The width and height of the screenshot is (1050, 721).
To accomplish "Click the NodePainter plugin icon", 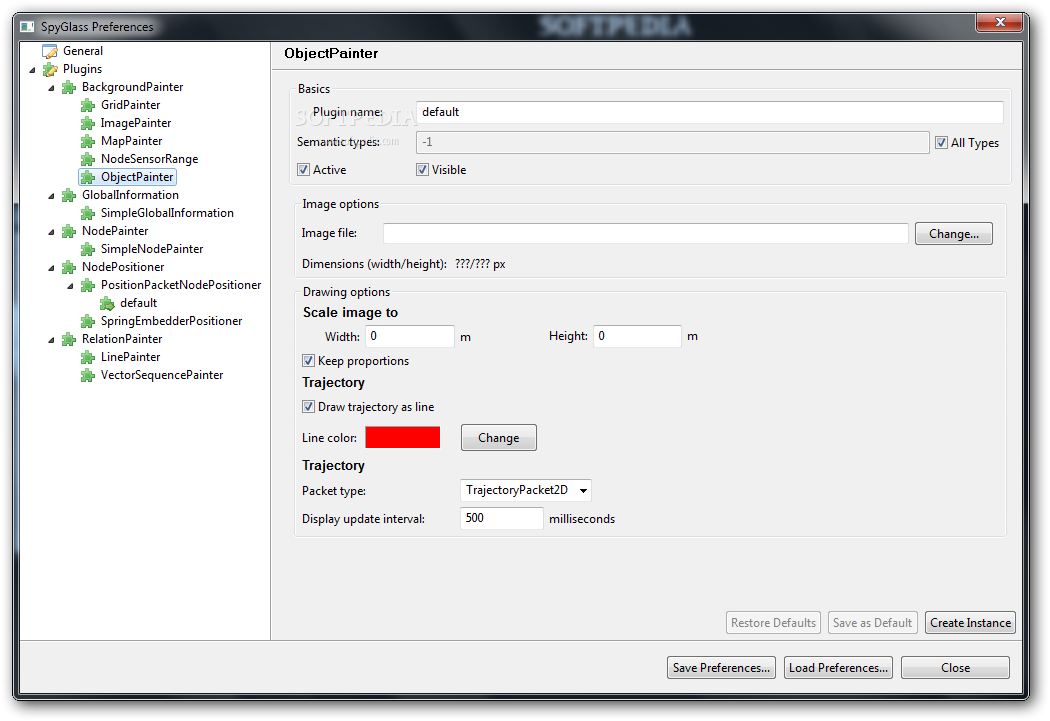I will click(x=68, y=232).
